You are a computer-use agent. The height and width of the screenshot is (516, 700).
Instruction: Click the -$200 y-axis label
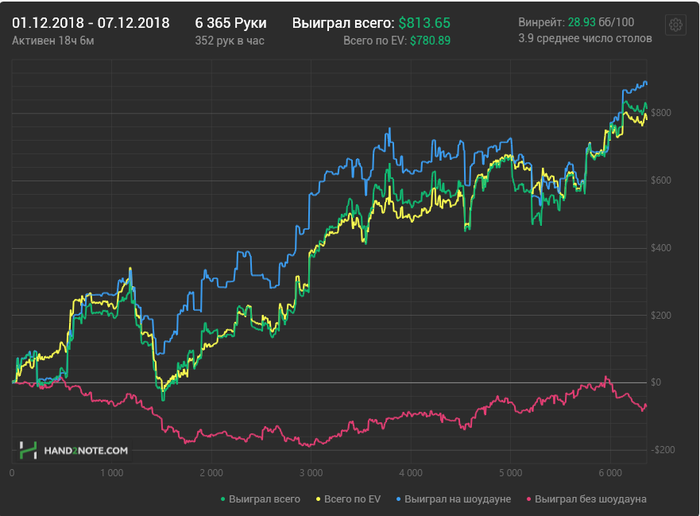pyautogui.click(x=662, y=449)
